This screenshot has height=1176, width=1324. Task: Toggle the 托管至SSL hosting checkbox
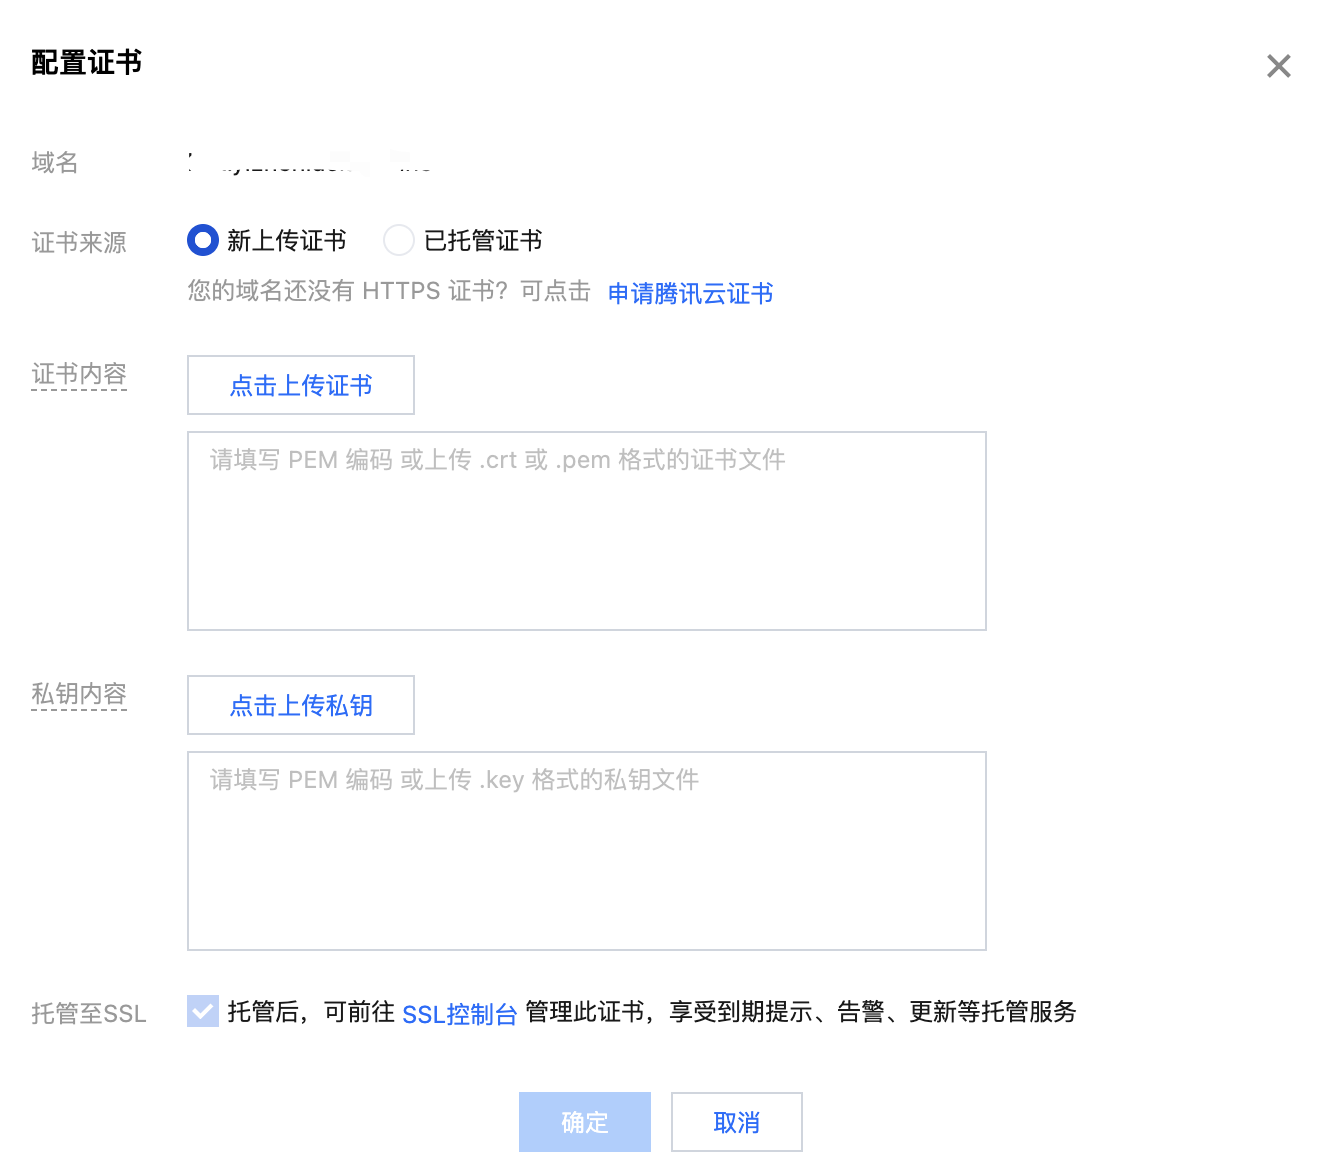203,1011
